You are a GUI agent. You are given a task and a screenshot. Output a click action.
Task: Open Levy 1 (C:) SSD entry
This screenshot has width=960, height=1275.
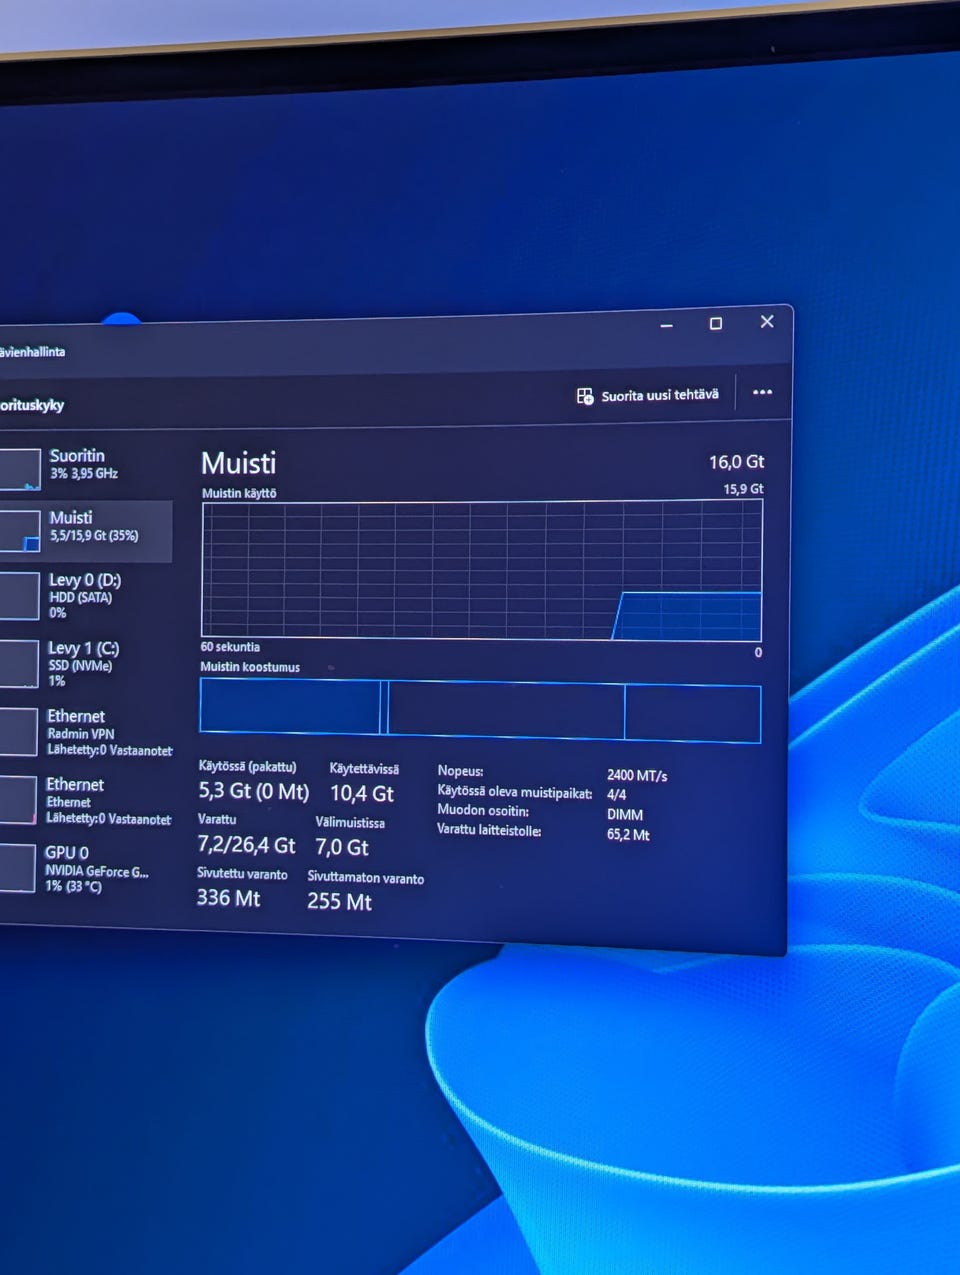(85, 664)
